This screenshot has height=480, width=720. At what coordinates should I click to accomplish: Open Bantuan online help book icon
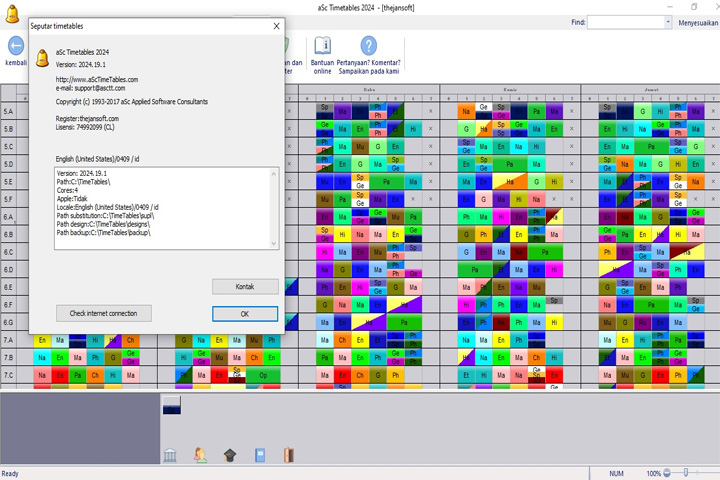(x=322, y=46)
